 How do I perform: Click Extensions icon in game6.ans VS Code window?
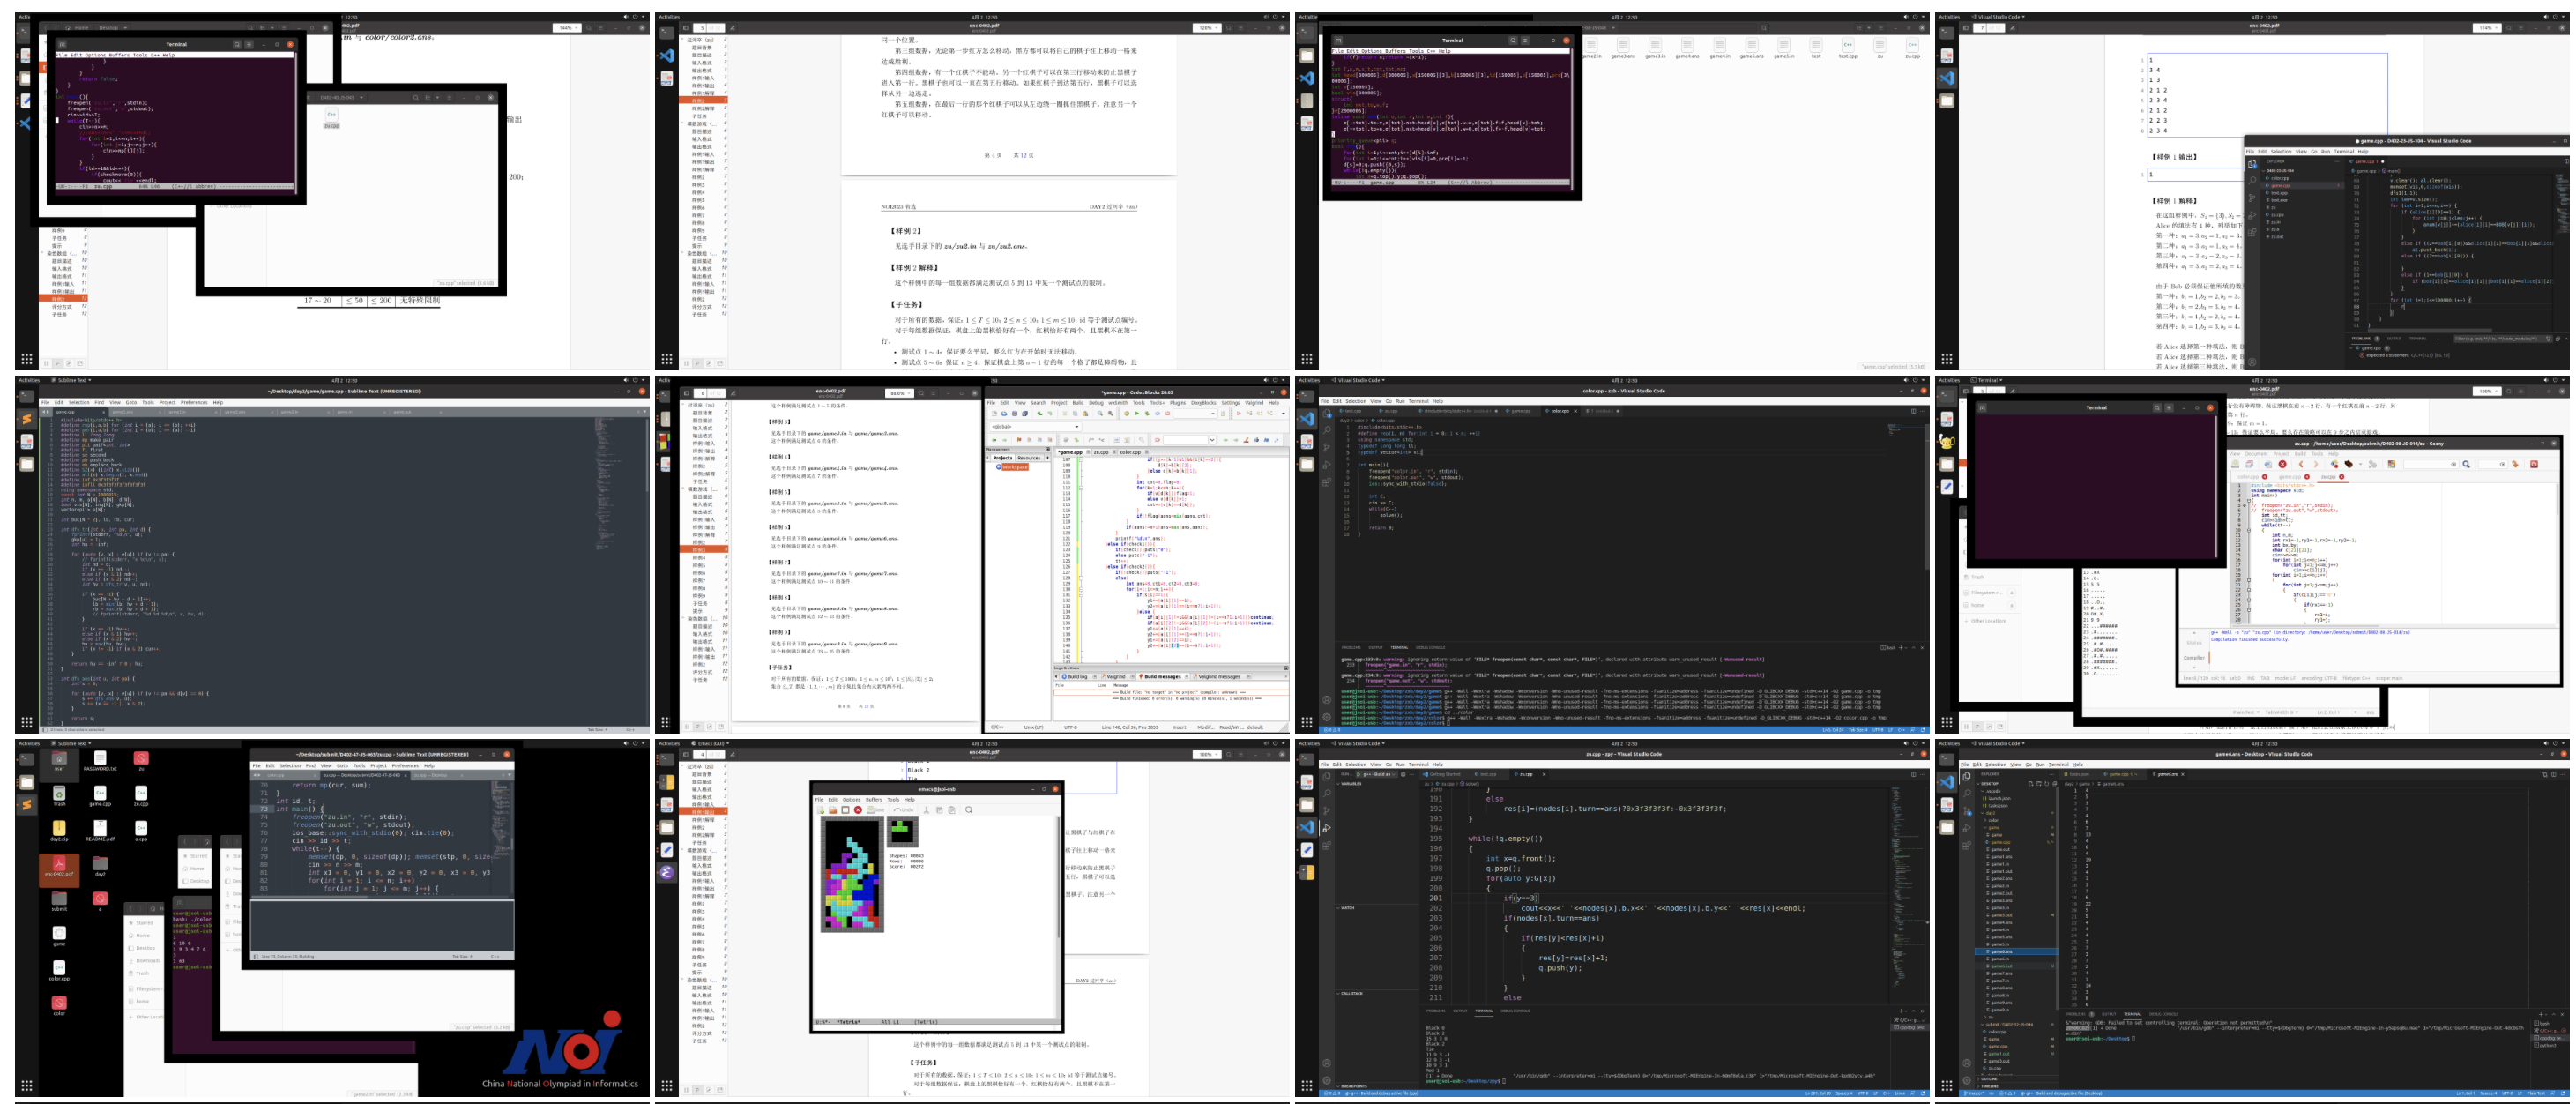pos(1966,846)
